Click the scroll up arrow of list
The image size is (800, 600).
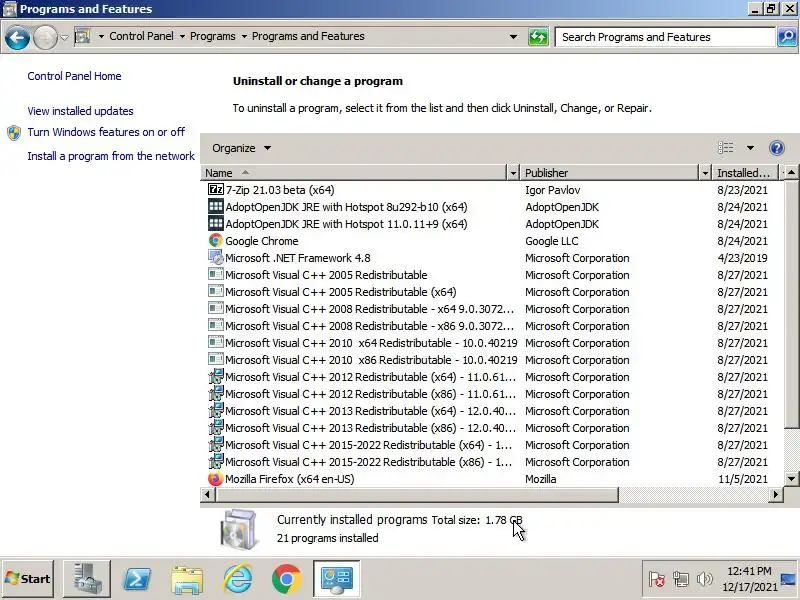pos(791,173)
